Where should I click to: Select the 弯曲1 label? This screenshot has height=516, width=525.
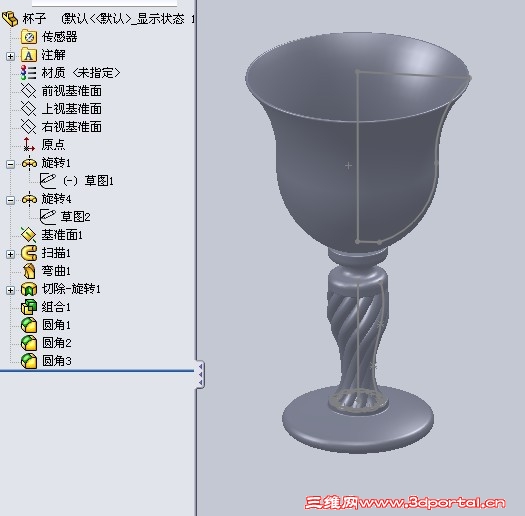coord(56,271)
